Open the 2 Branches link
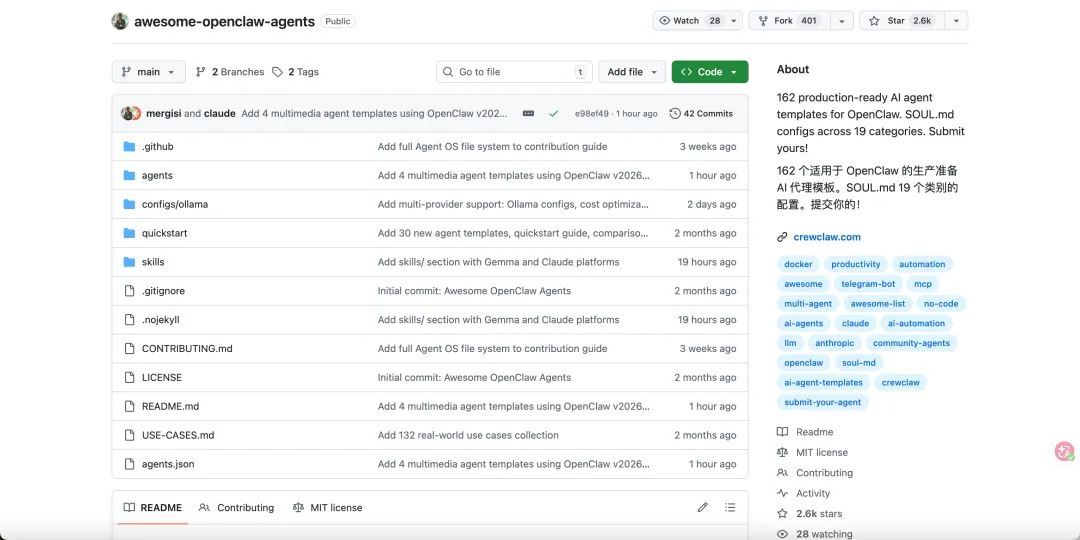Screen dimensions: 1080x540 (x=230, y=72)
